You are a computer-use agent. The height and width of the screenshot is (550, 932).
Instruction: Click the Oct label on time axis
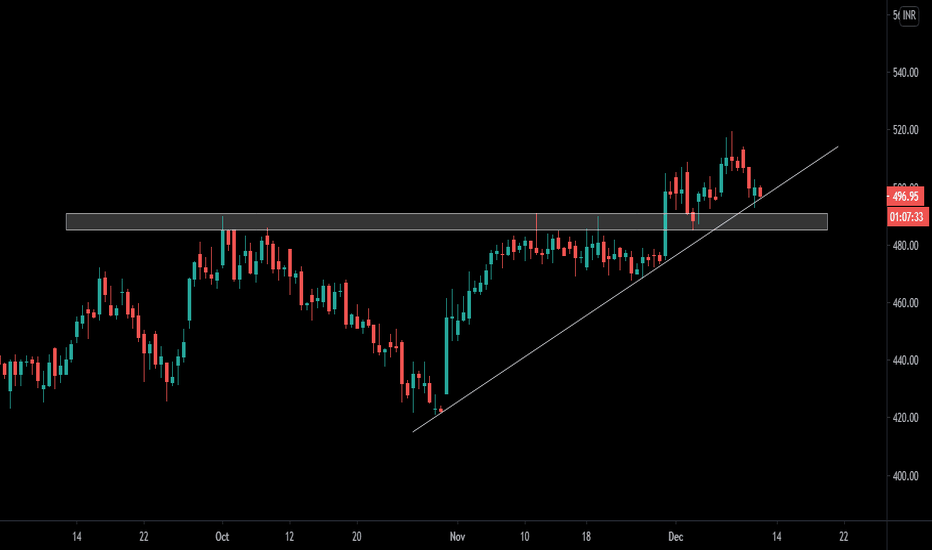click(x=222, y=537)
